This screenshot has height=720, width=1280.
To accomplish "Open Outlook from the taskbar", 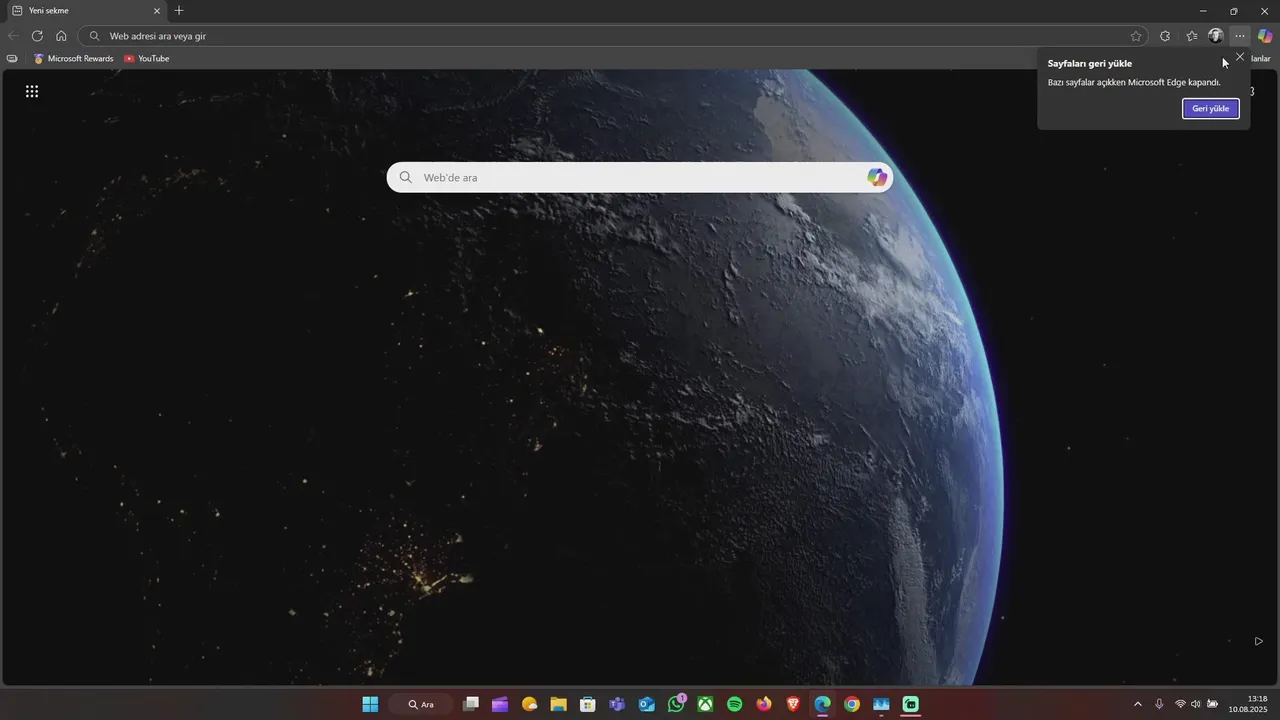I will 647,704.
